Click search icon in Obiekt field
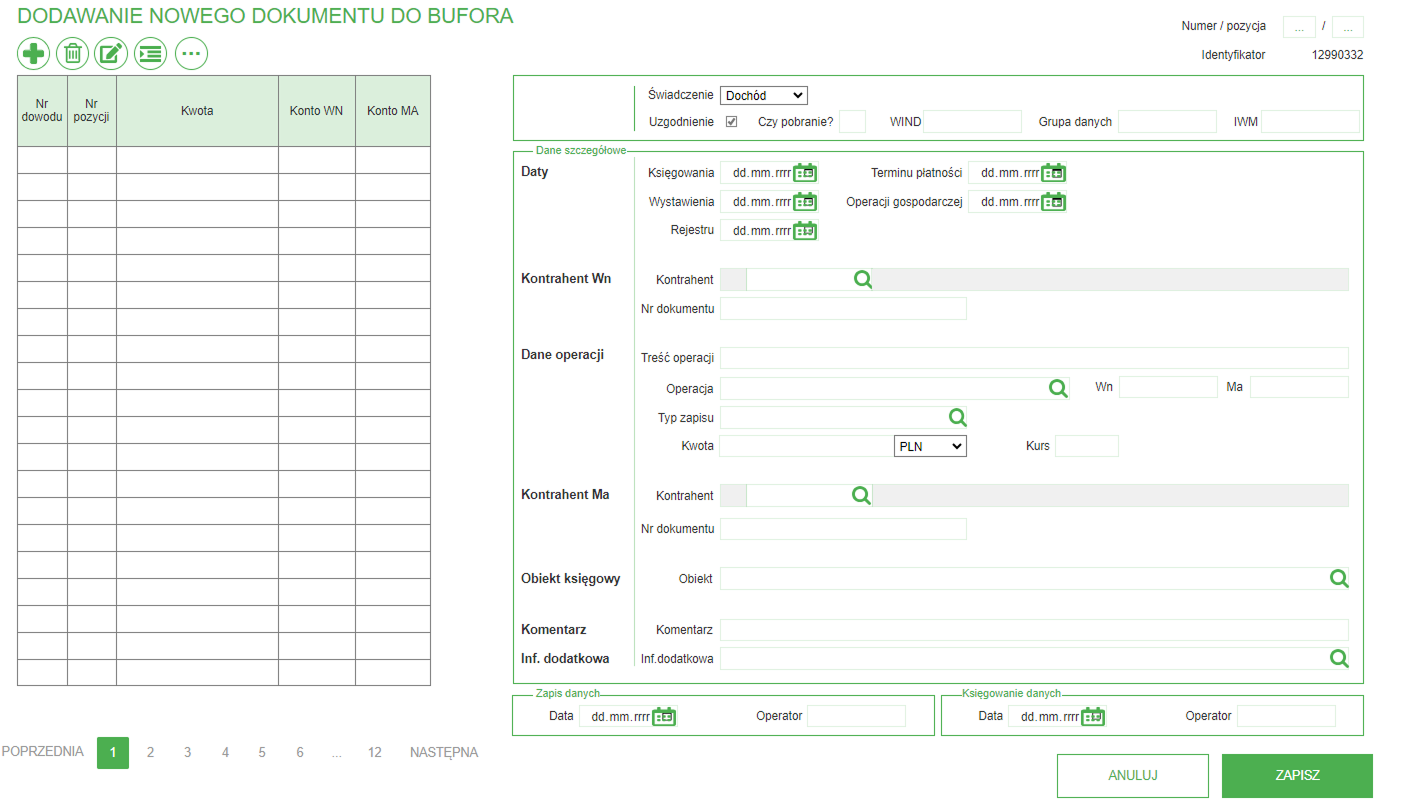 click(x=1338, y=578)
